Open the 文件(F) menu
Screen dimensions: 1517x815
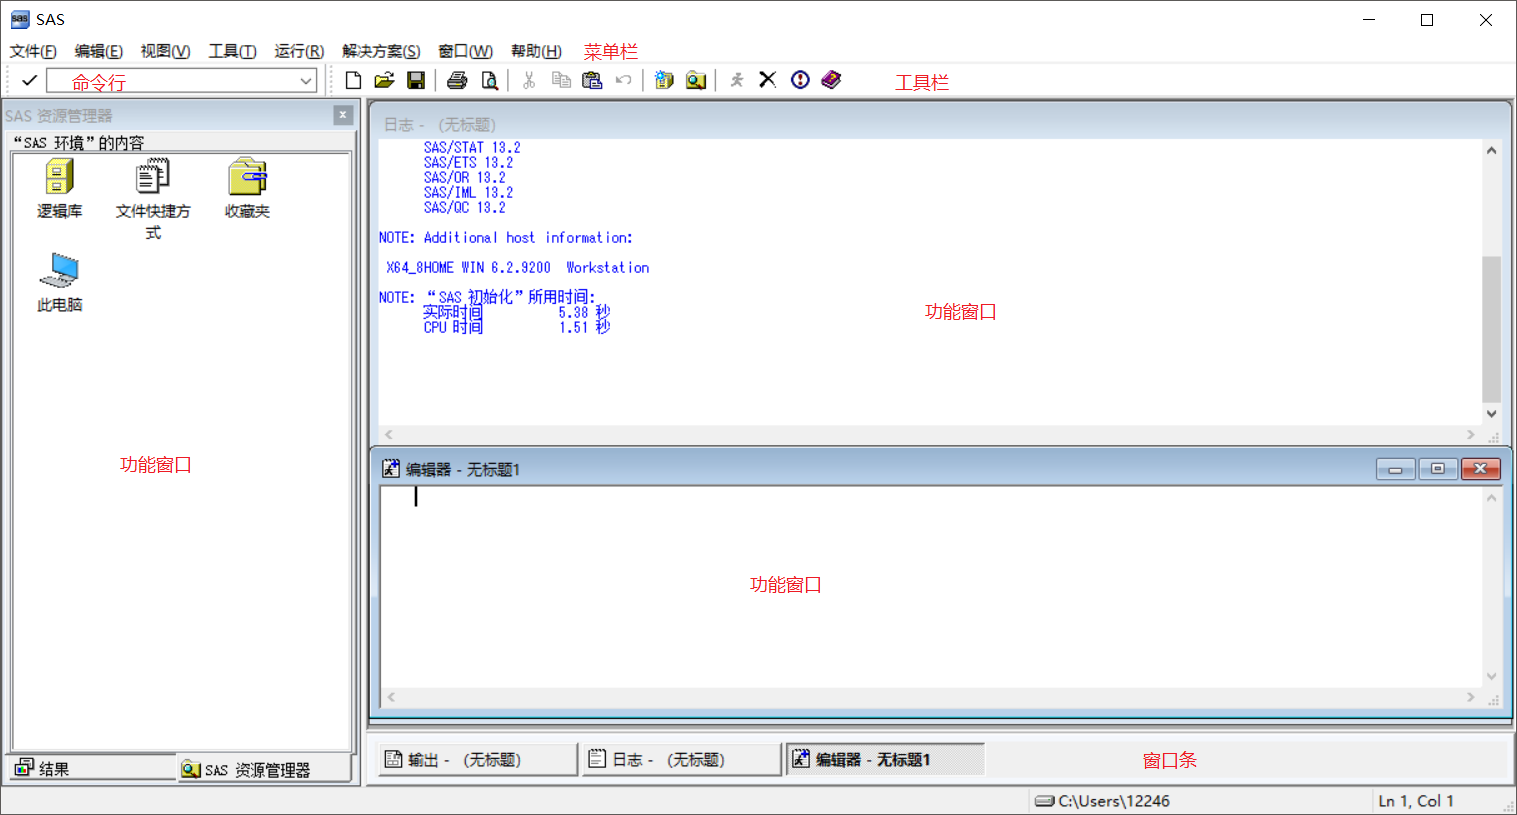click(33, 51)
